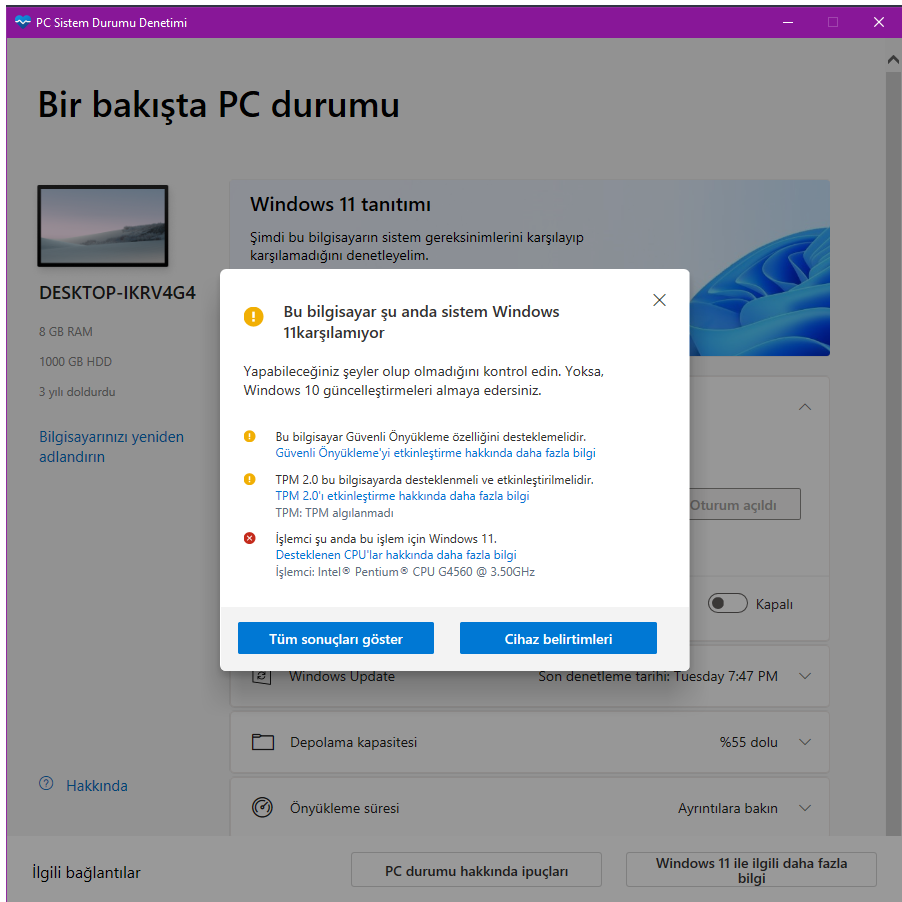Click PC durumu hakkında ipuçları button
902x902 pixels.
476,870
